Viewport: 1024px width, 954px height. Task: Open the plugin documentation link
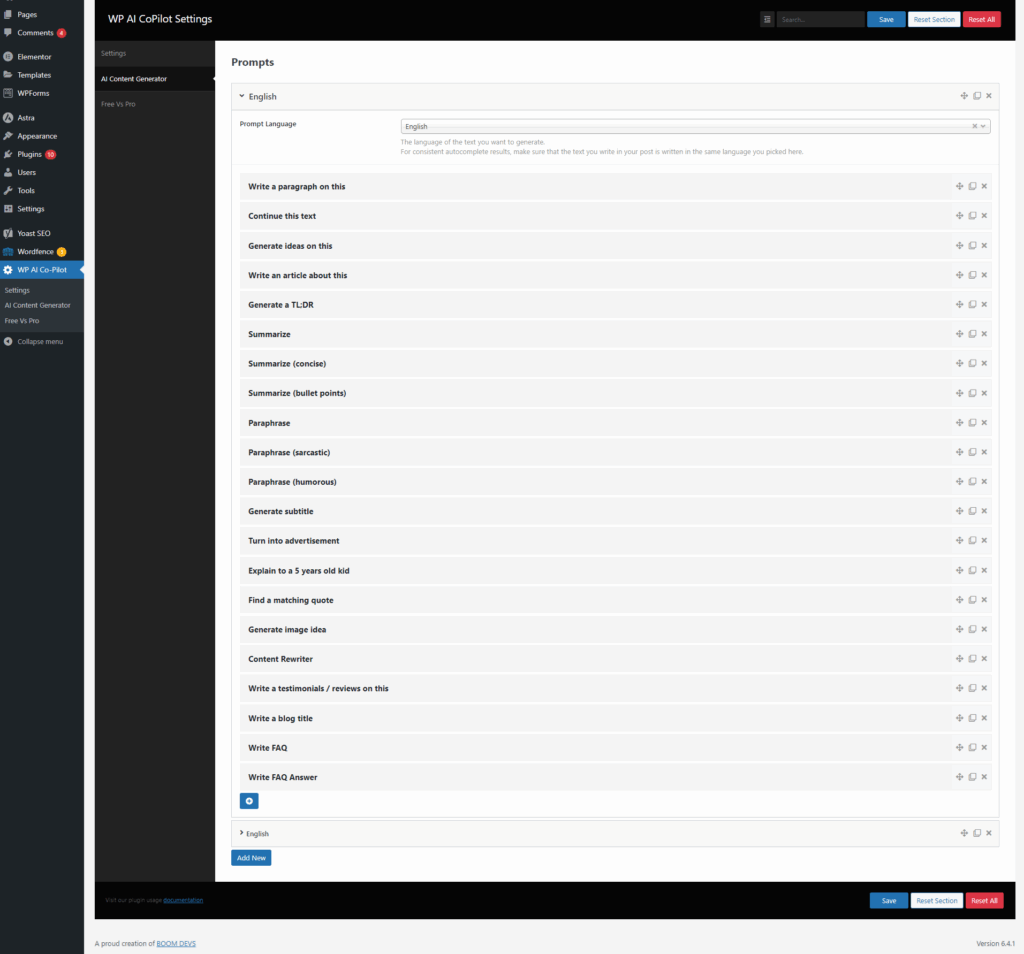point(183,900)
